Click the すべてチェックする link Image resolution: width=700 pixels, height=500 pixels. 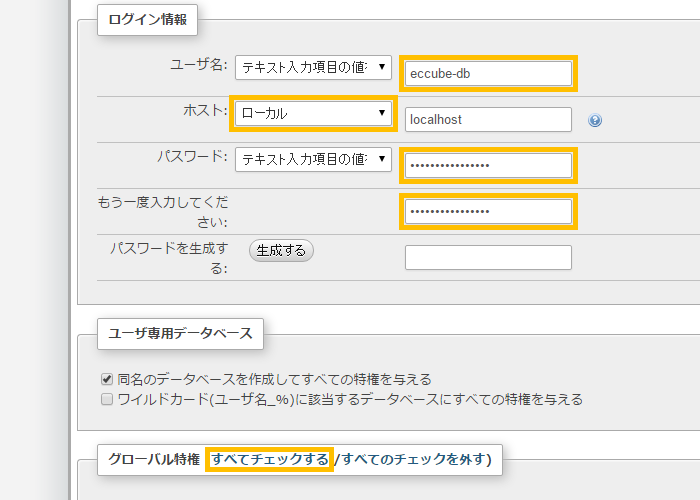269,459
